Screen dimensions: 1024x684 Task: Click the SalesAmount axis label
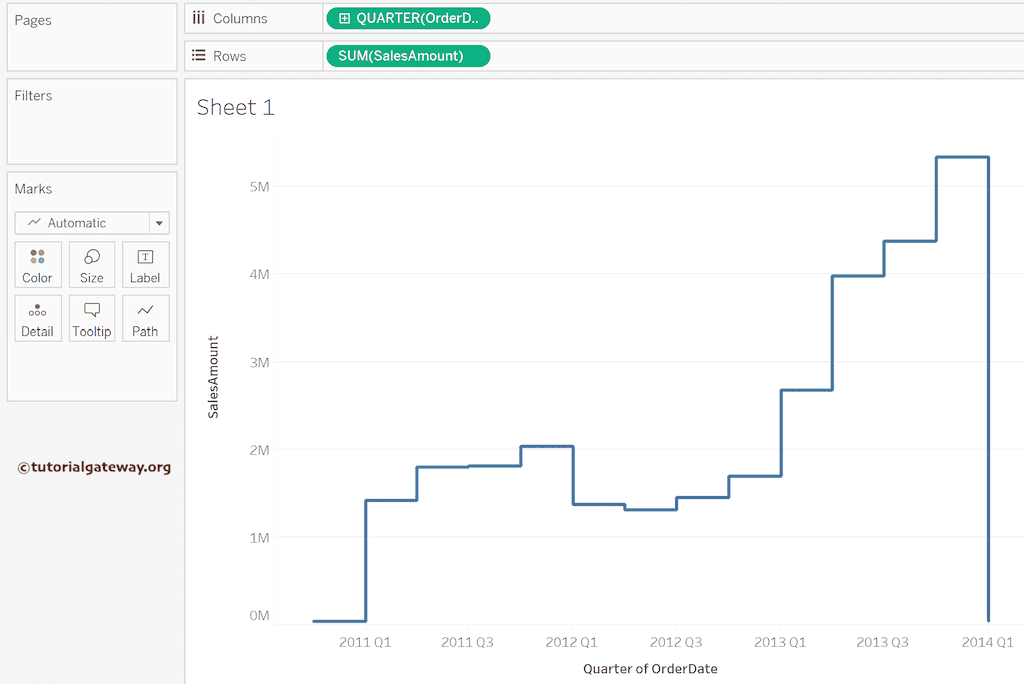point(213,377)
